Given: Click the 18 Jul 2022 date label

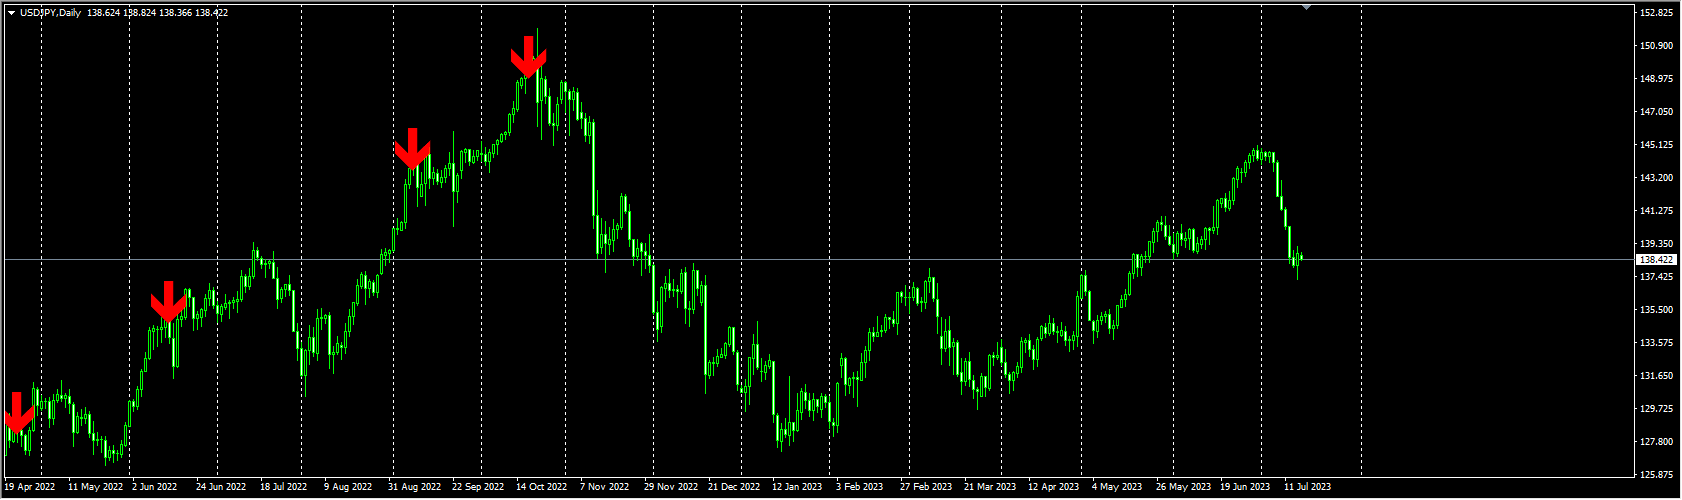Looking at the screenshot, I should (285, 487).
